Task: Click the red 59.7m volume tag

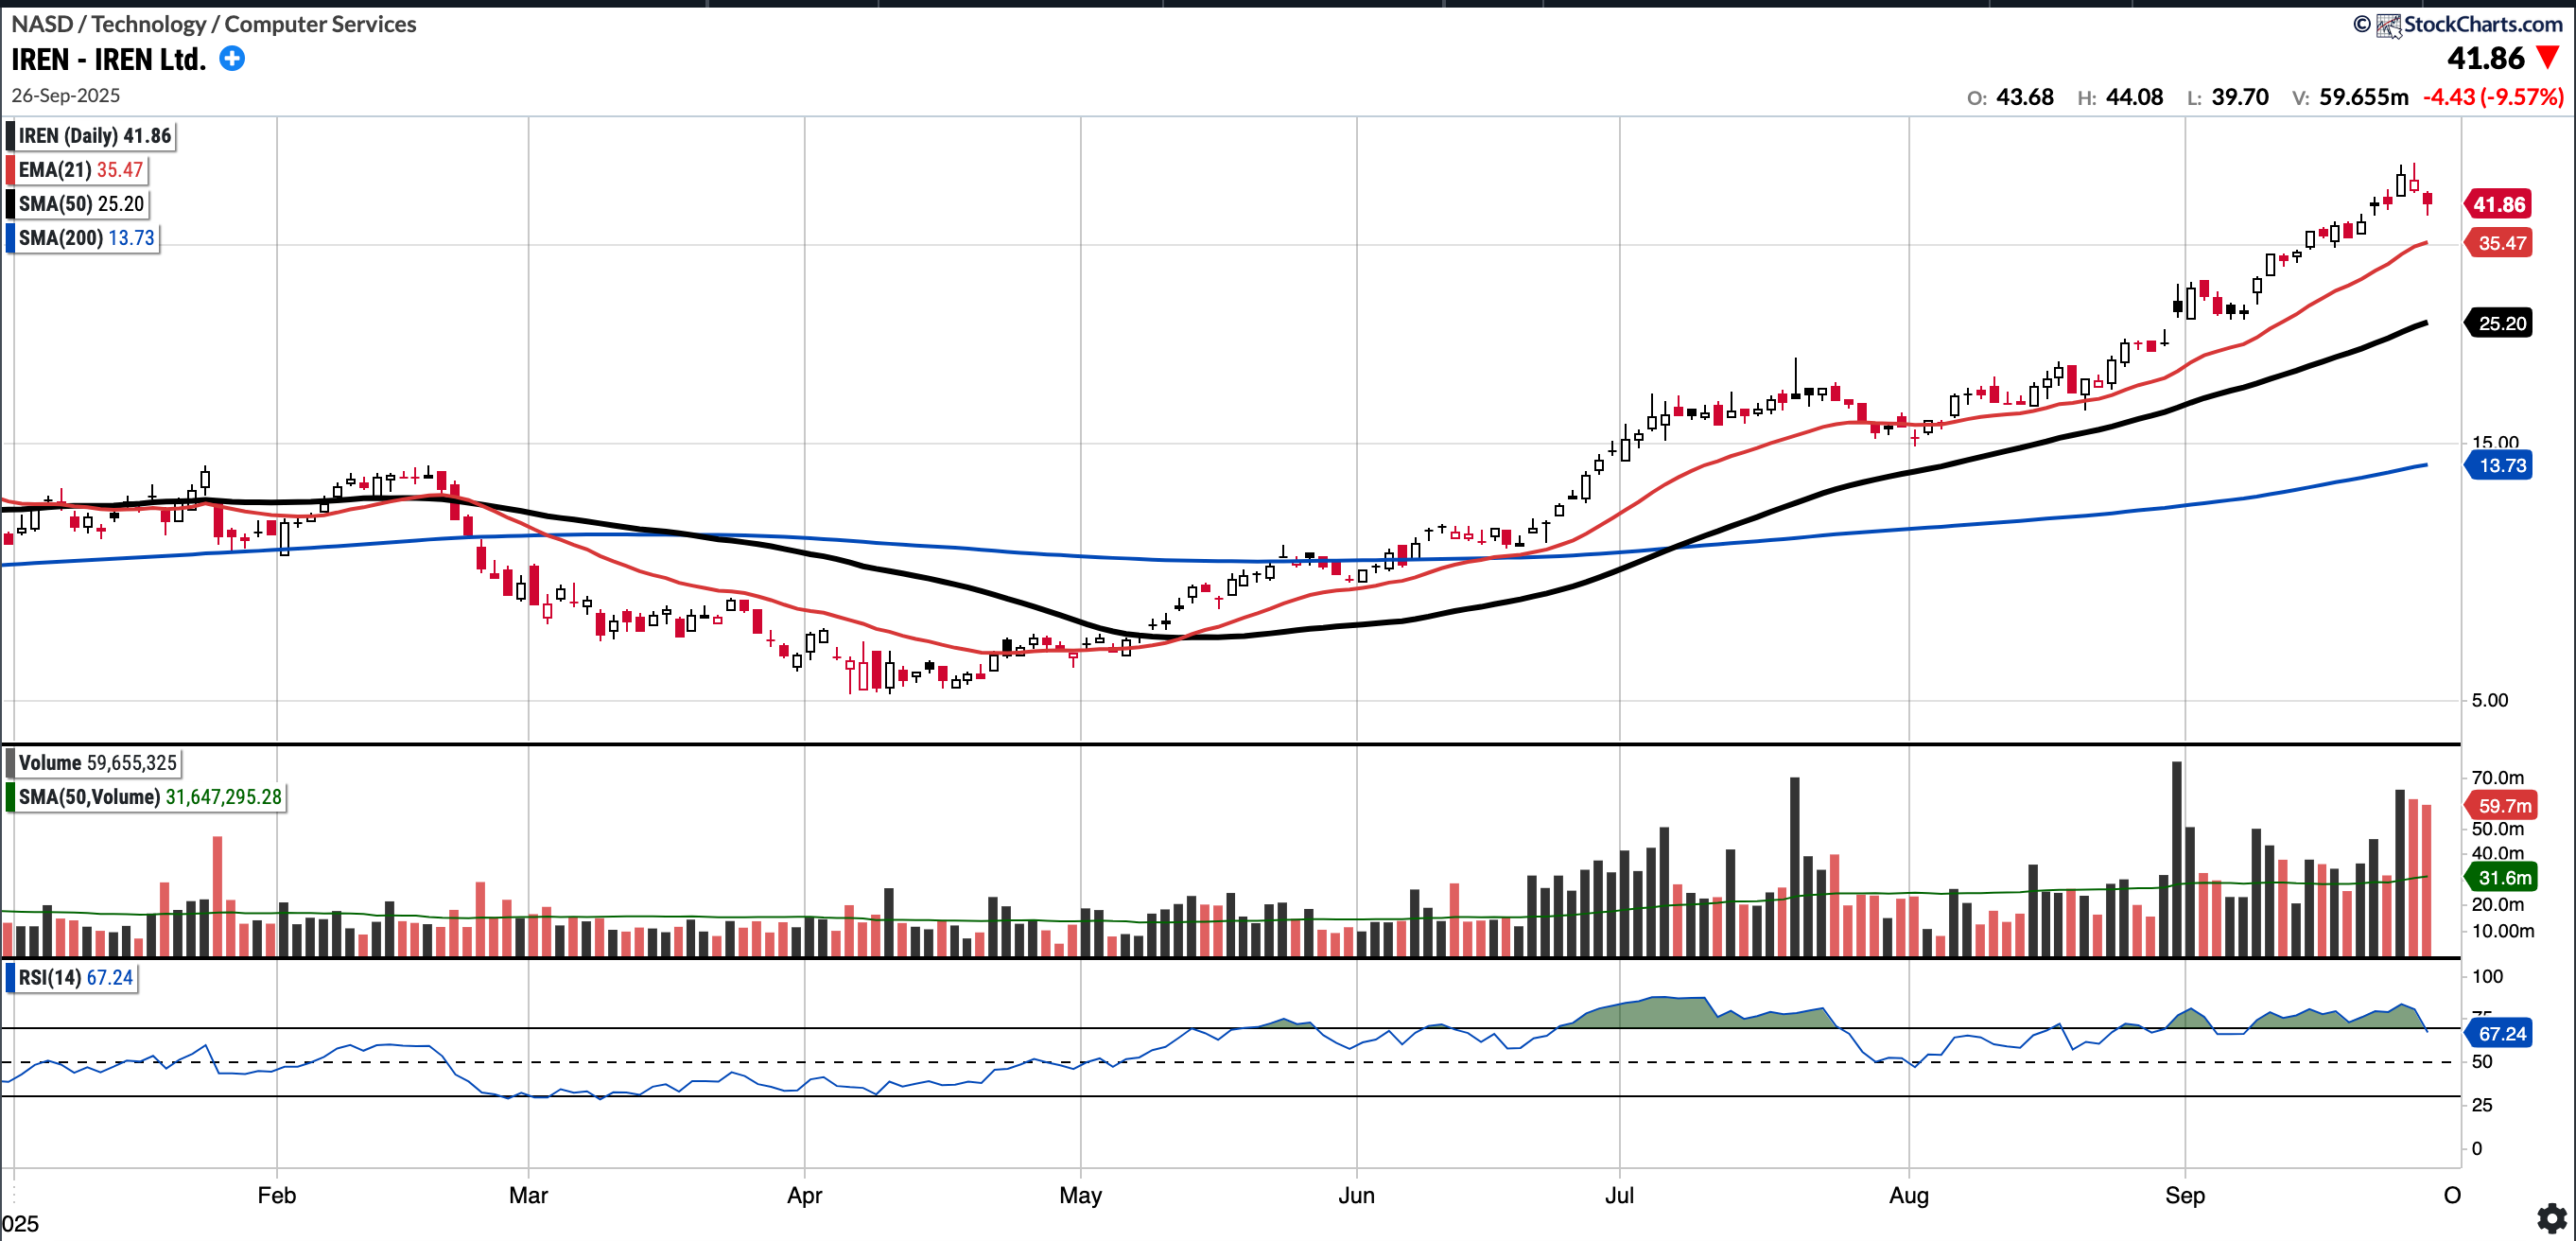Action: [x=2503, y=805]
